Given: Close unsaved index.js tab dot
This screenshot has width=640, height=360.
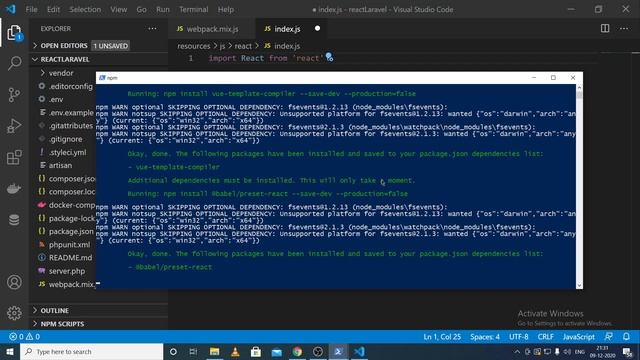Looking at the screenshot, I should [x=318, y=29].
